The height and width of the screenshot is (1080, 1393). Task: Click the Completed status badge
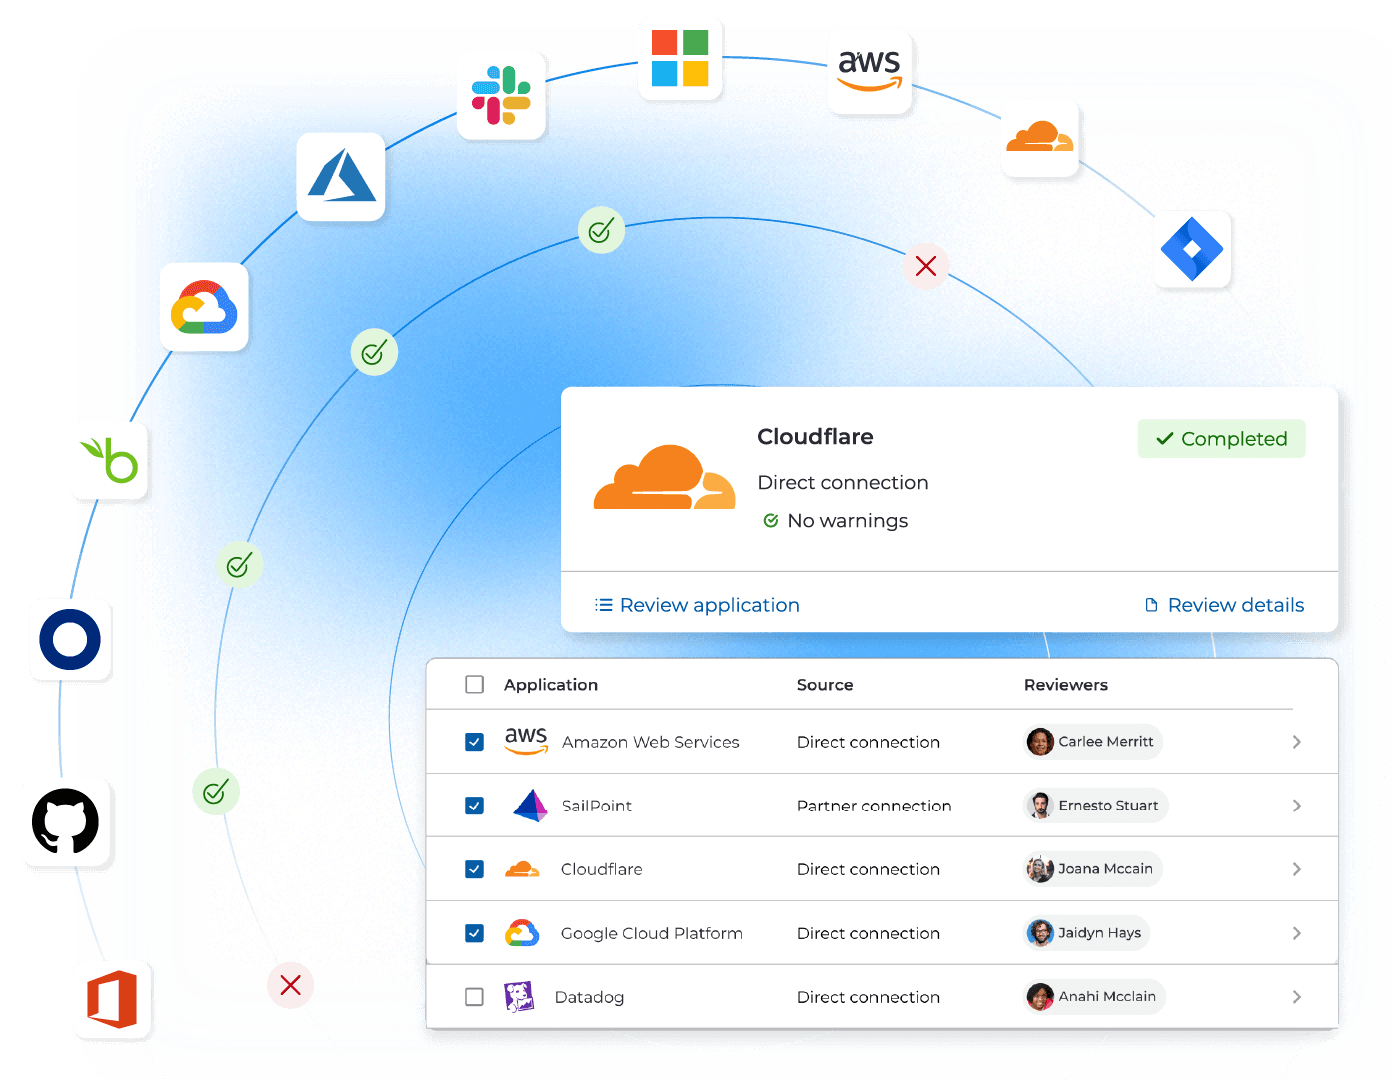[1221, 439]
